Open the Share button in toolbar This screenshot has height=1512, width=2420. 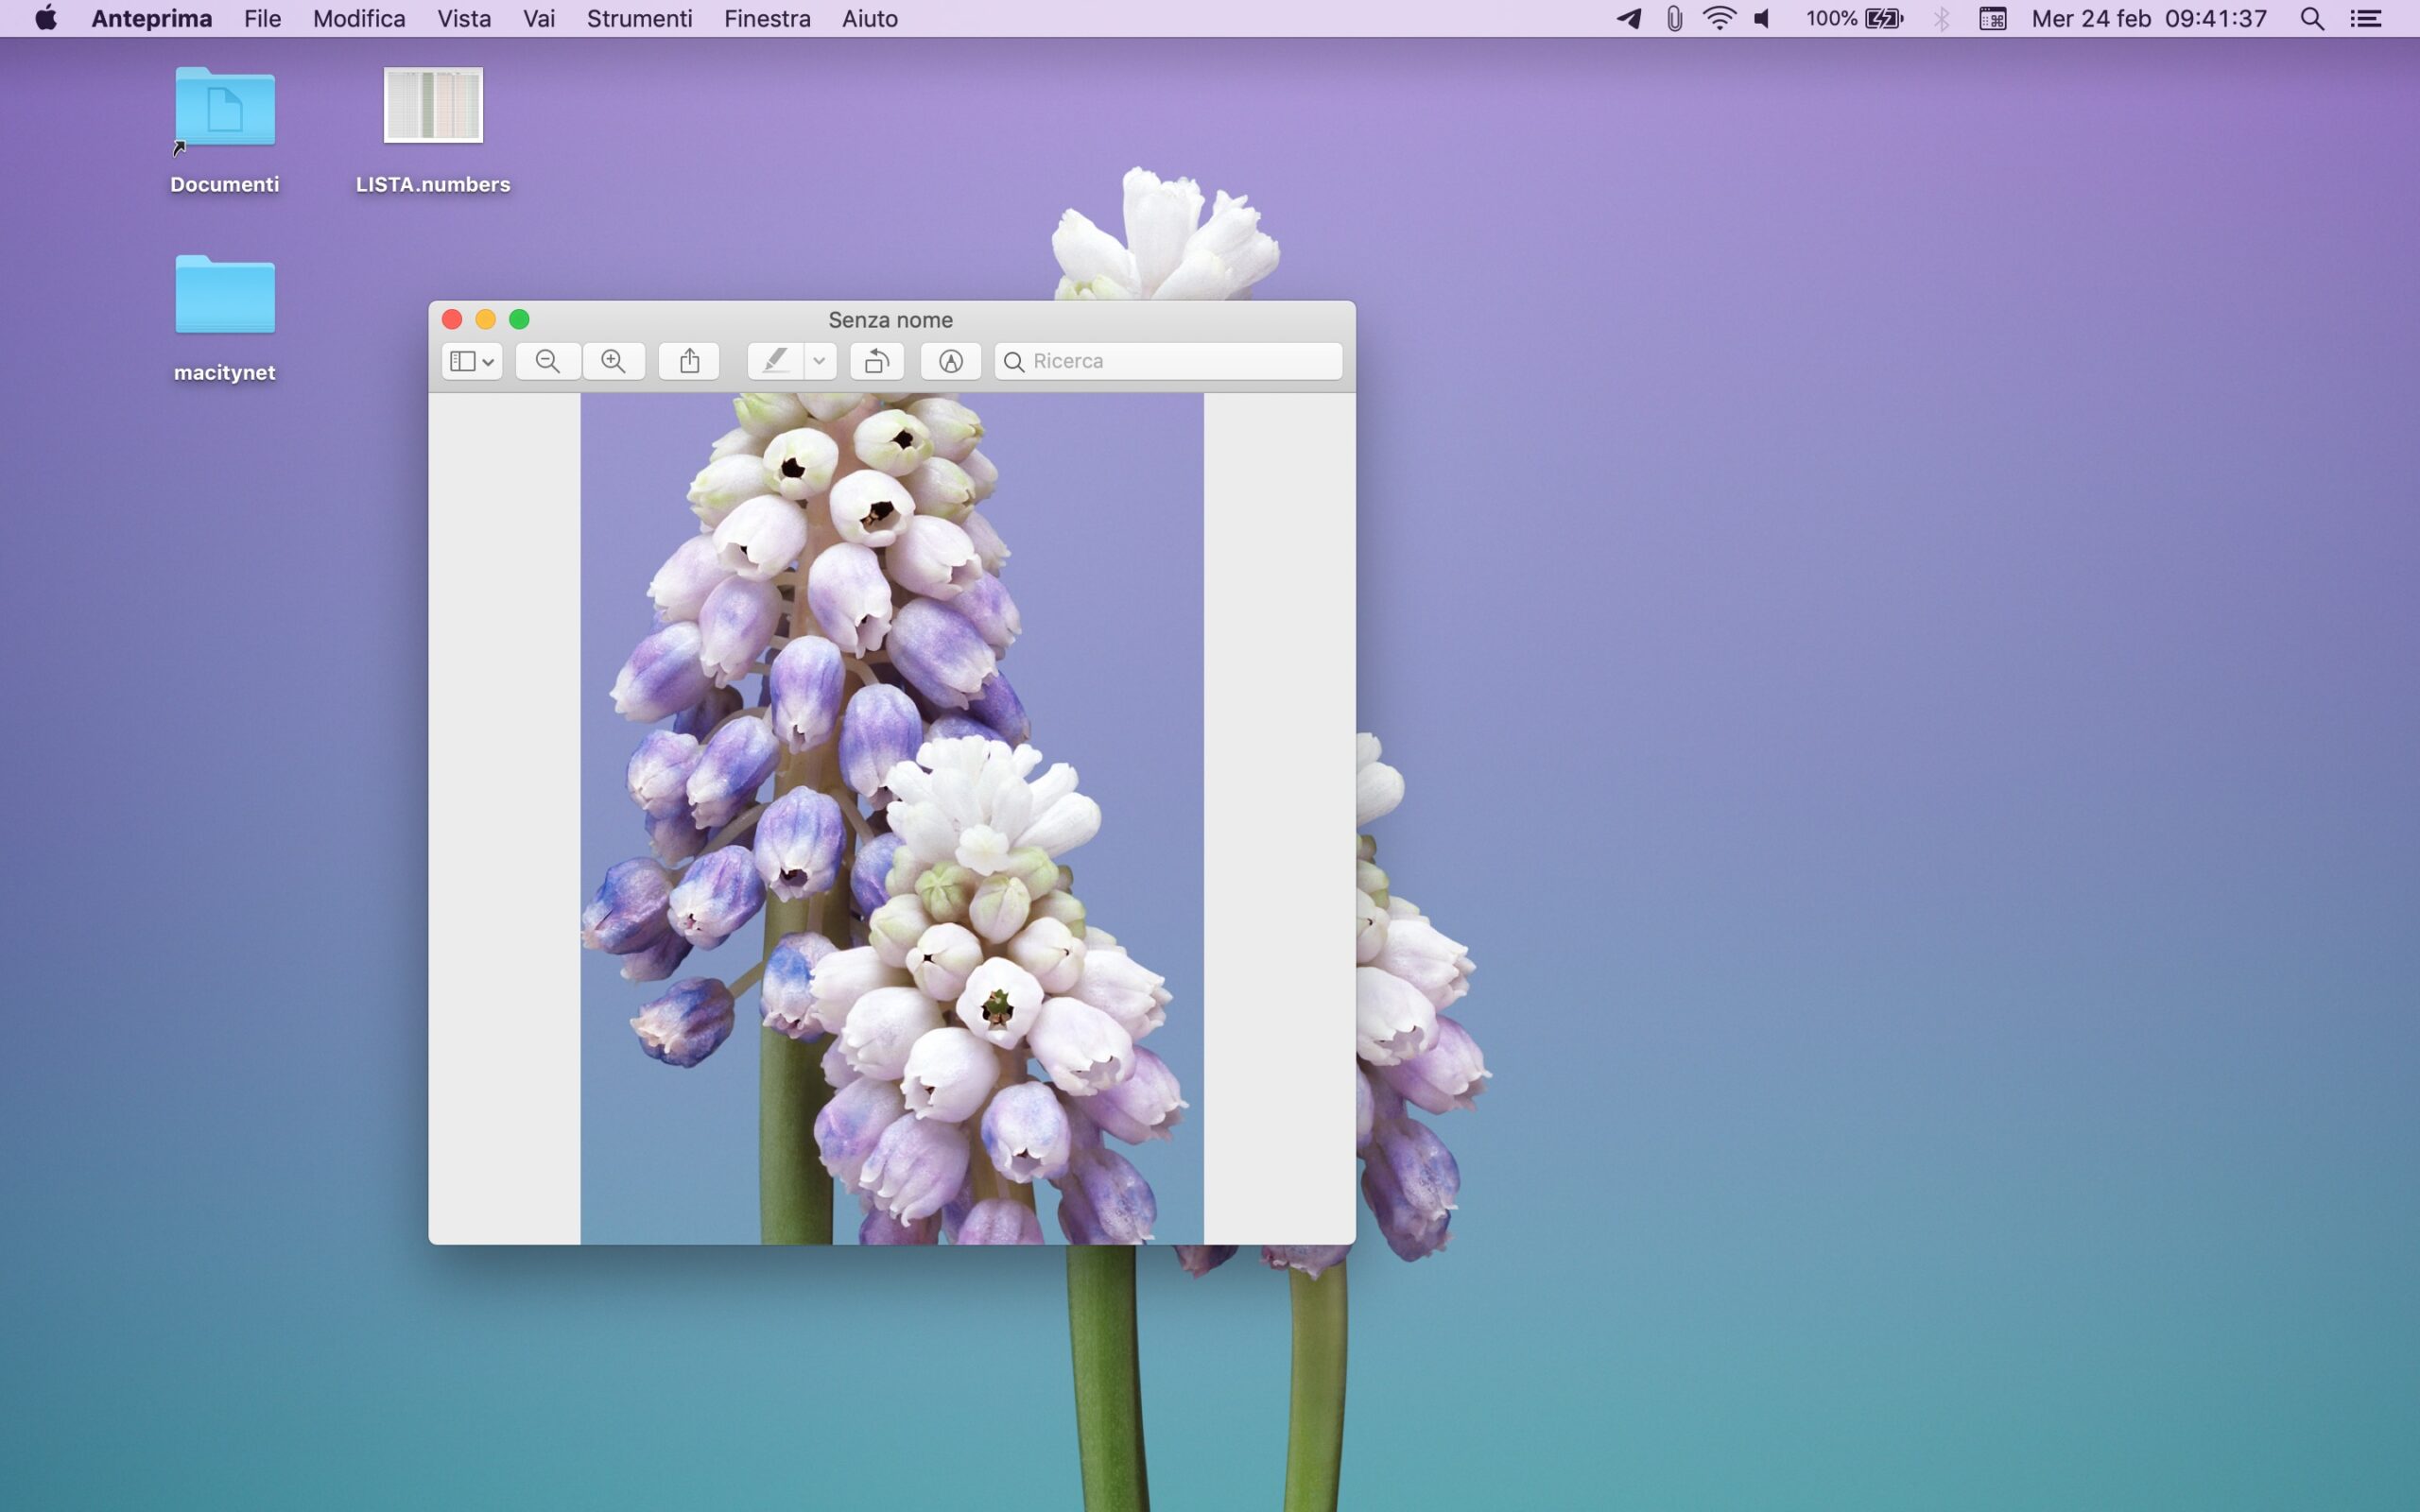689,361
